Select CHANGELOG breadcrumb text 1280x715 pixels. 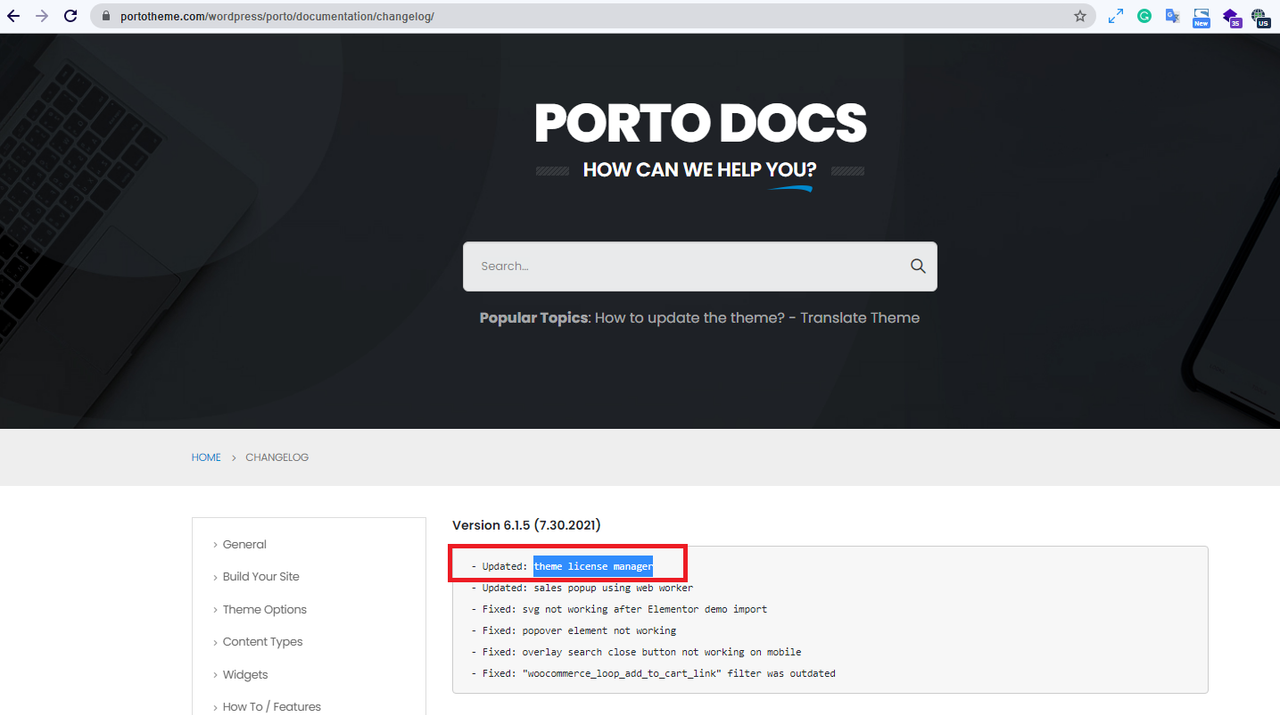[x=277, y=457]
